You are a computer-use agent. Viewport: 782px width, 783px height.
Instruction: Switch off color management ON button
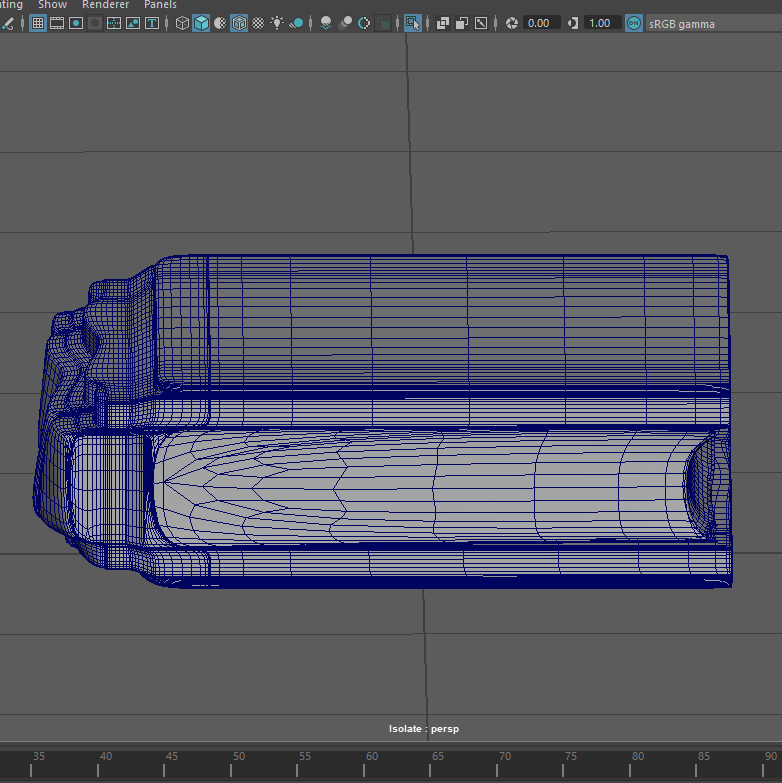click(633, 23)
